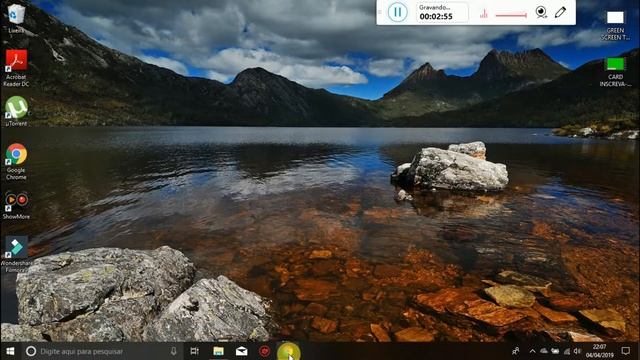This screenshot has height=360, width=640.
Task: Open the network tray icon
Action: (x=567, y=351)
